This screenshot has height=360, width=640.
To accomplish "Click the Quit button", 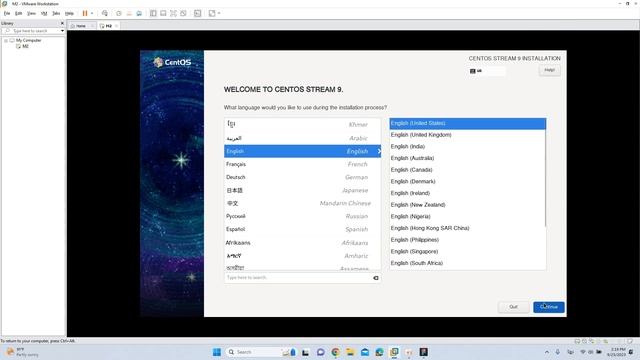I will pos(513,307).
